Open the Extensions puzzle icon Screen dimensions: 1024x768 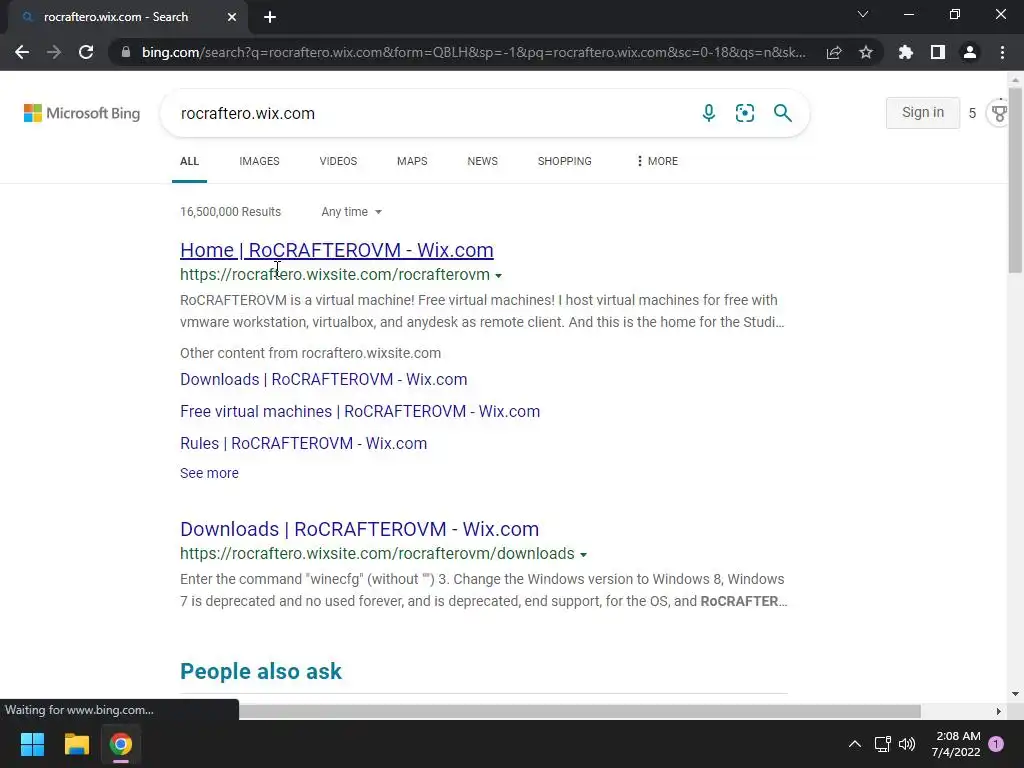(906, 52)
